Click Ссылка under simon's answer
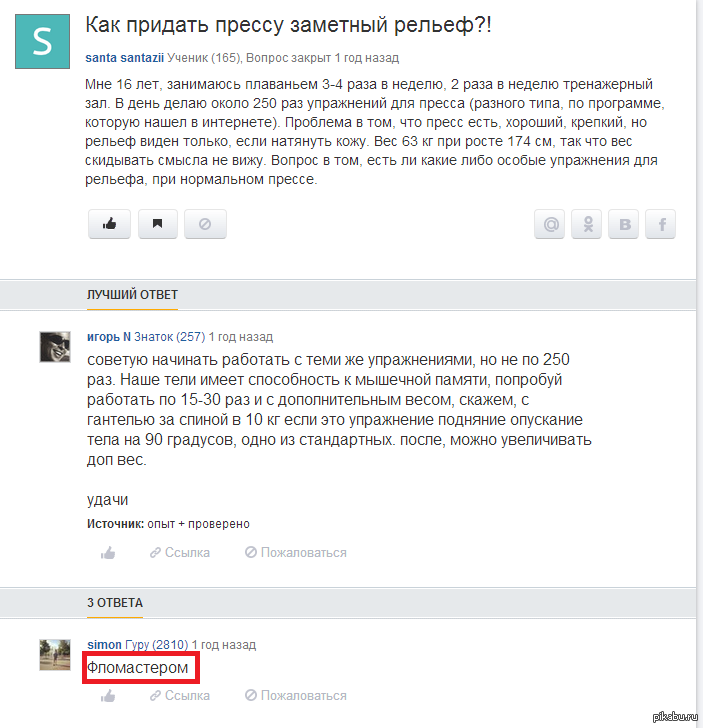Screen dimensions: 703x728 [180, 696]
